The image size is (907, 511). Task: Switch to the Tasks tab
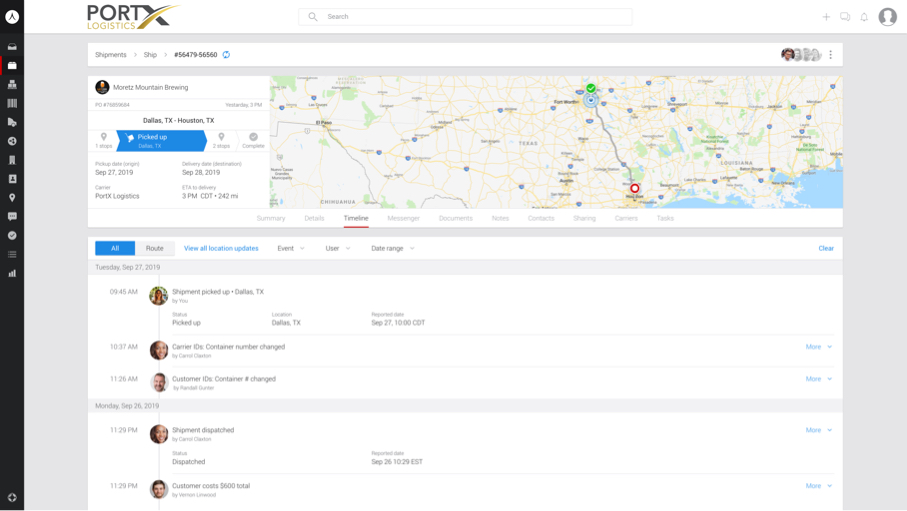click(x=665, y=218)
